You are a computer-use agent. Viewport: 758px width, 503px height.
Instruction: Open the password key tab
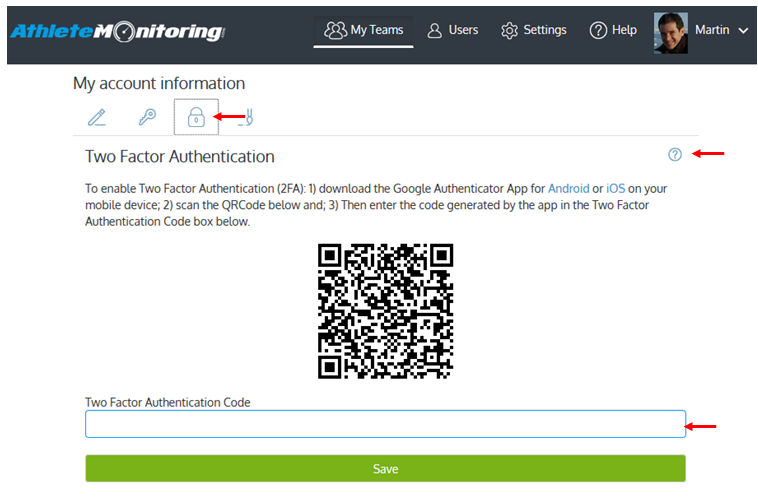pos(147,117)
